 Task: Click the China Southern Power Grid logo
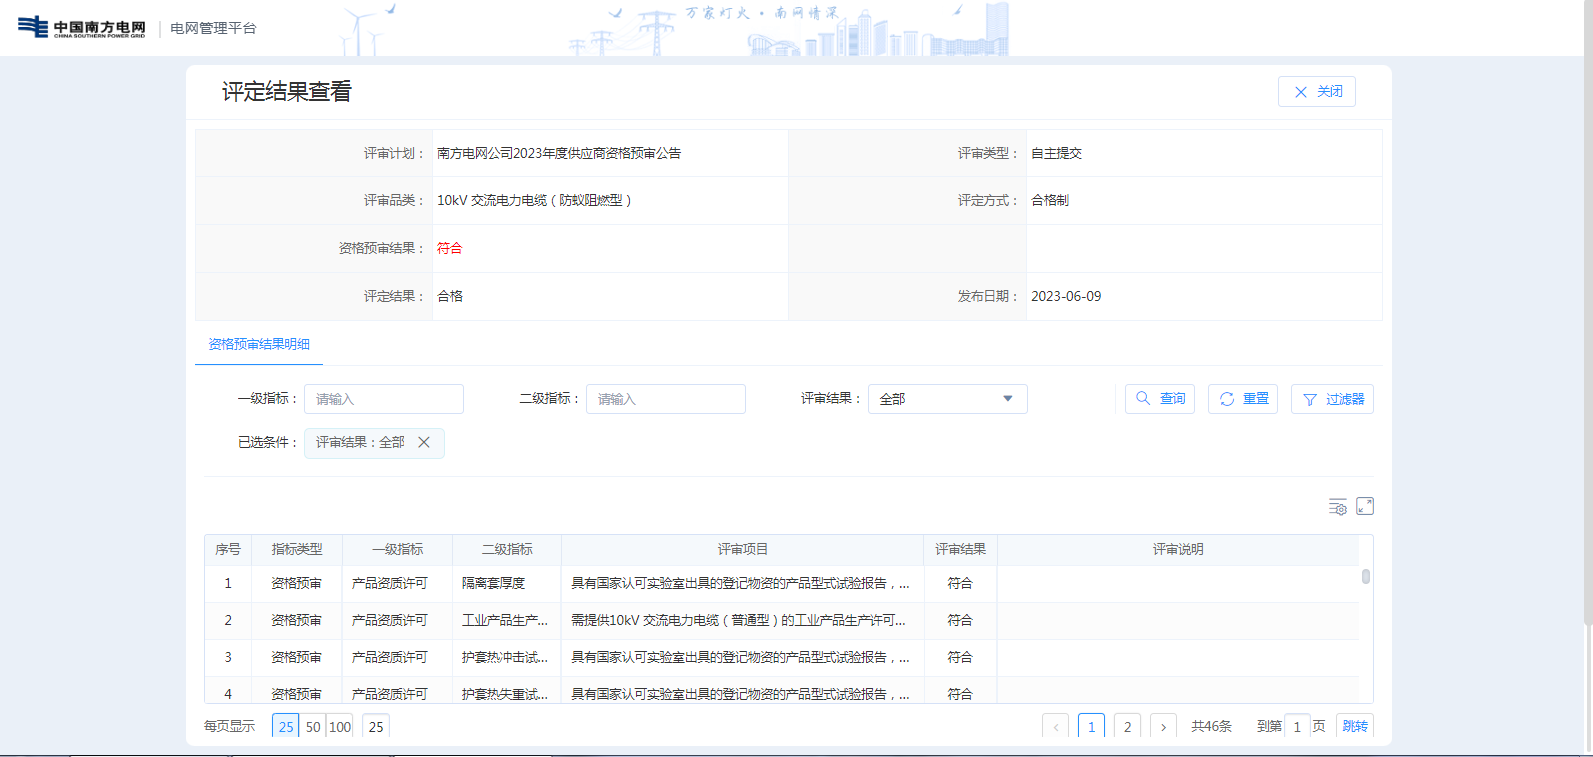(x=82, y=27)
